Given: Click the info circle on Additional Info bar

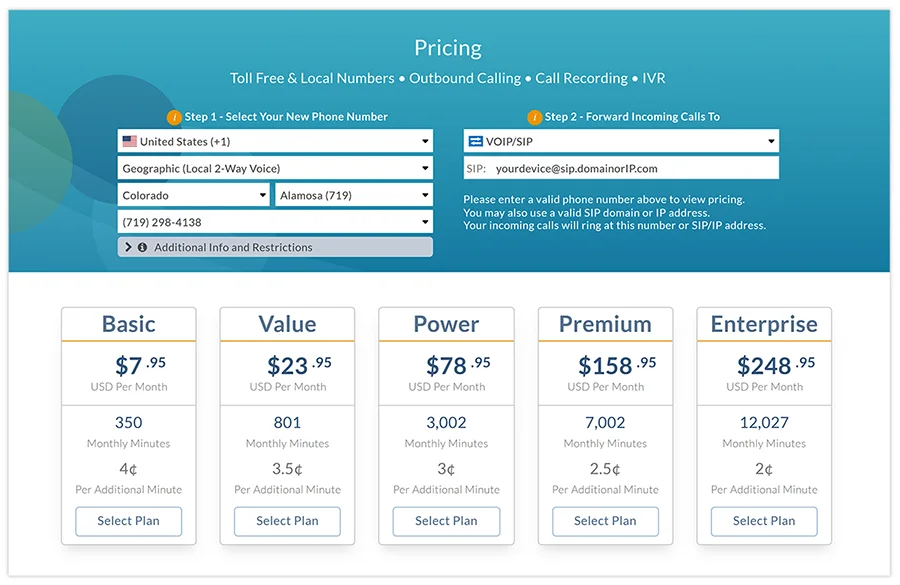Looking at the screenshot, I should (142, 247).
